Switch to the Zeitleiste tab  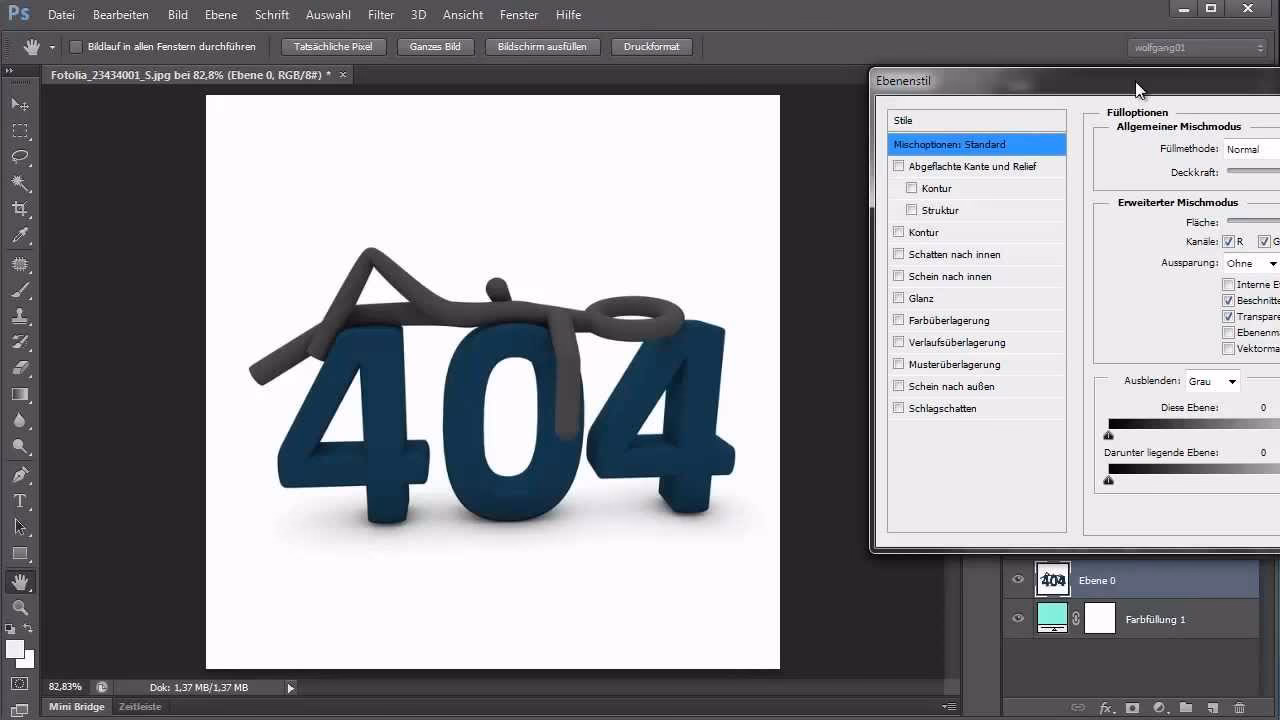click(x=140, y=706)
